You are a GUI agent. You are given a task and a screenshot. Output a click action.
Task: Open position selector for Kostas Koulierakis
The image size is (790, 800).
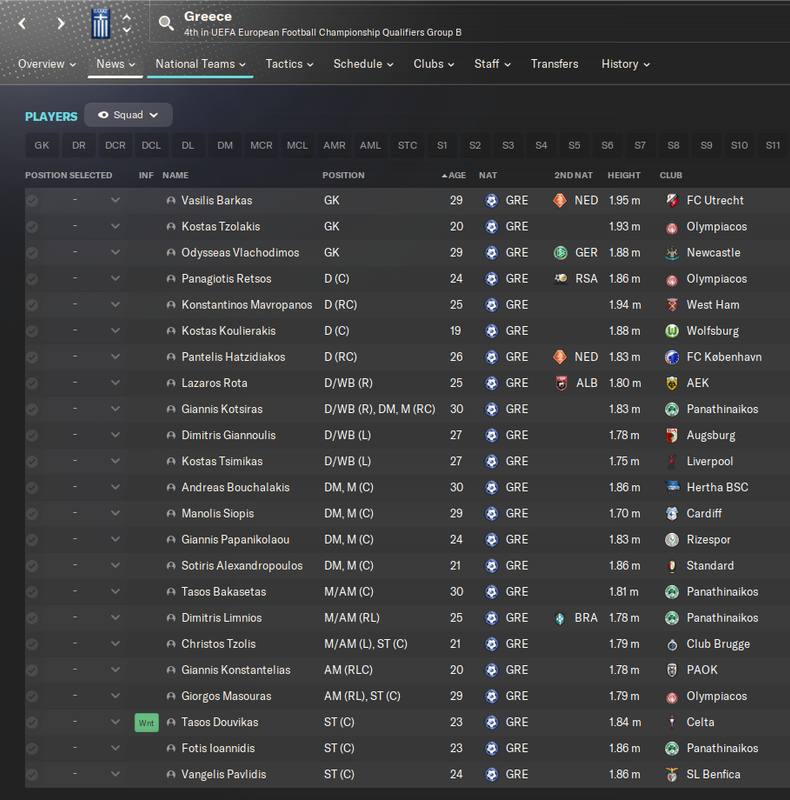point(115,330)
